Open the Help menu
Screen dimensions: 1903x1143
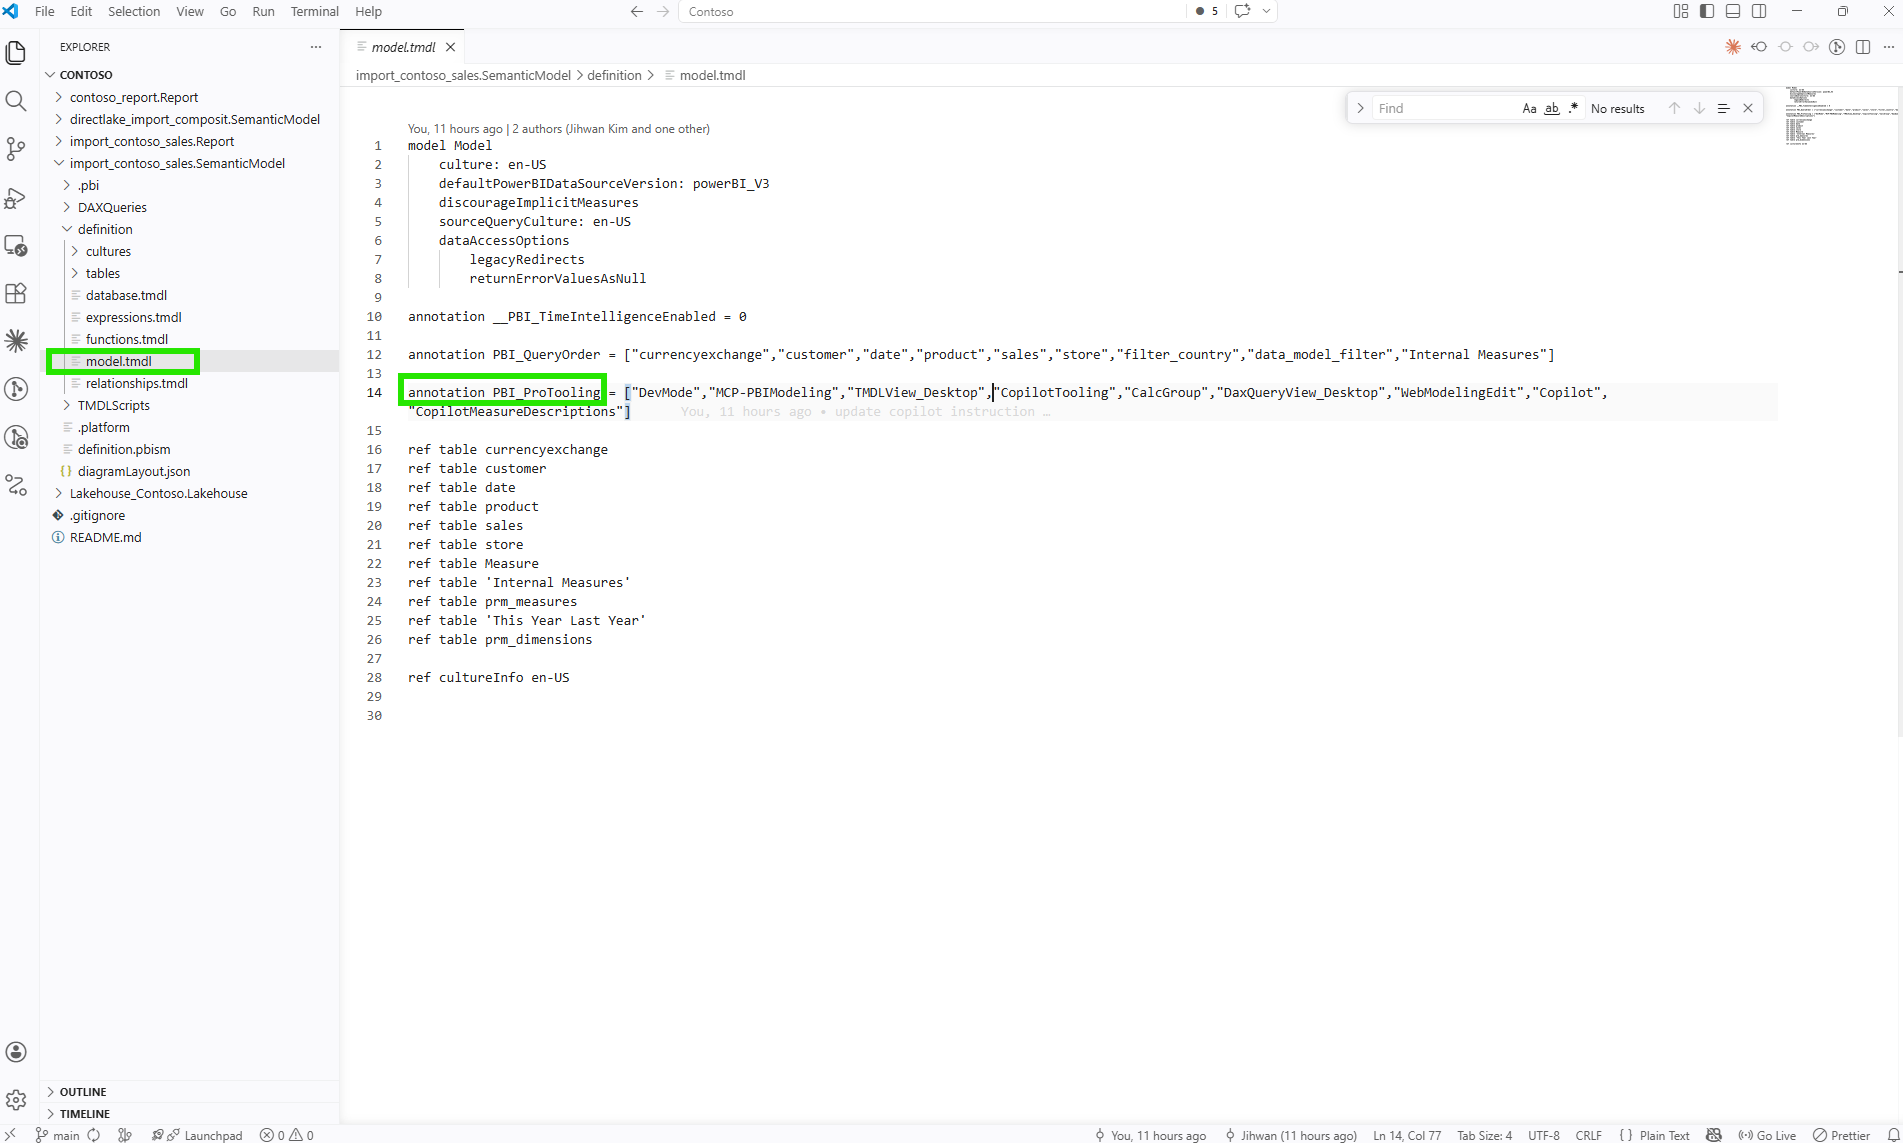coord(368,11)
